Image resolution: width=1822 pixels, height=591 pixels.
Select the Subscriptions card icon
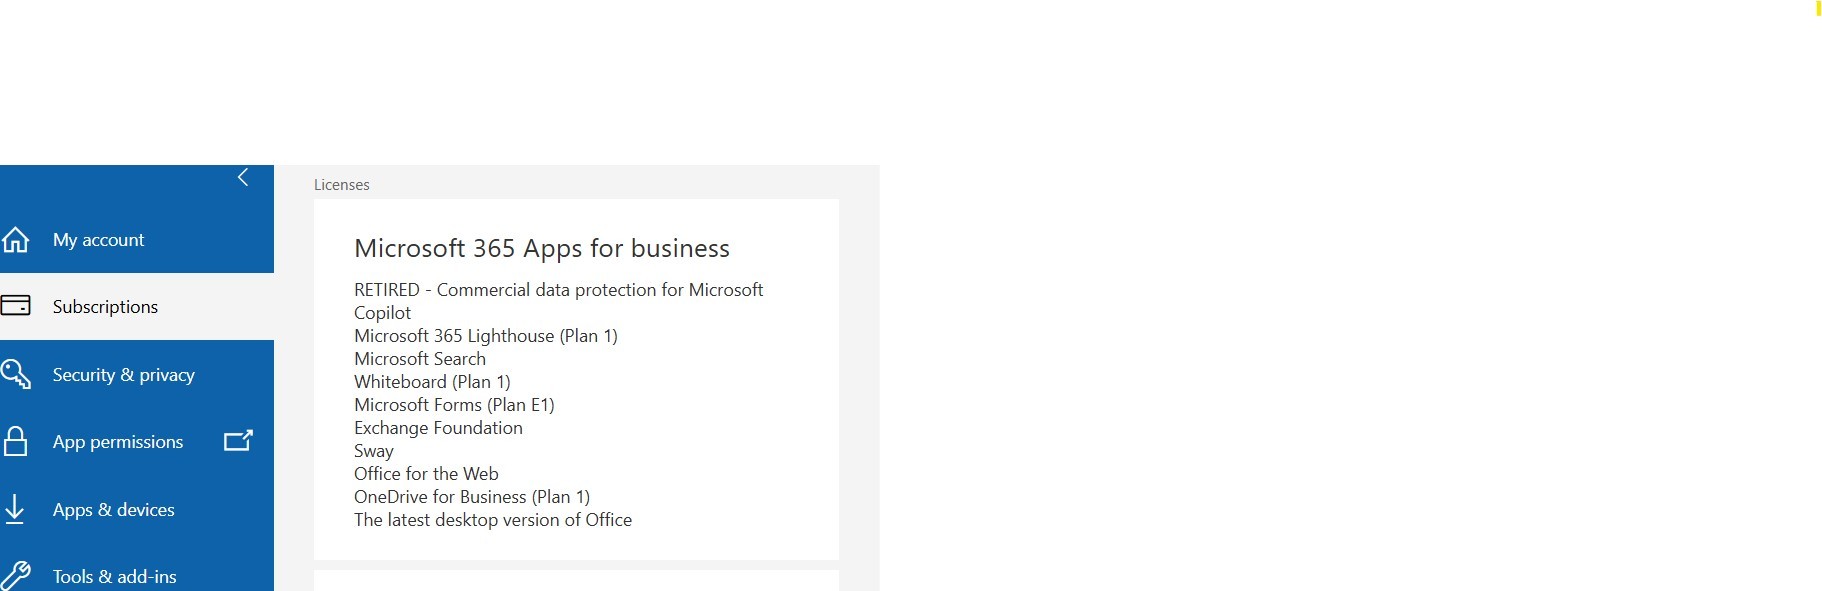[16, 306]
